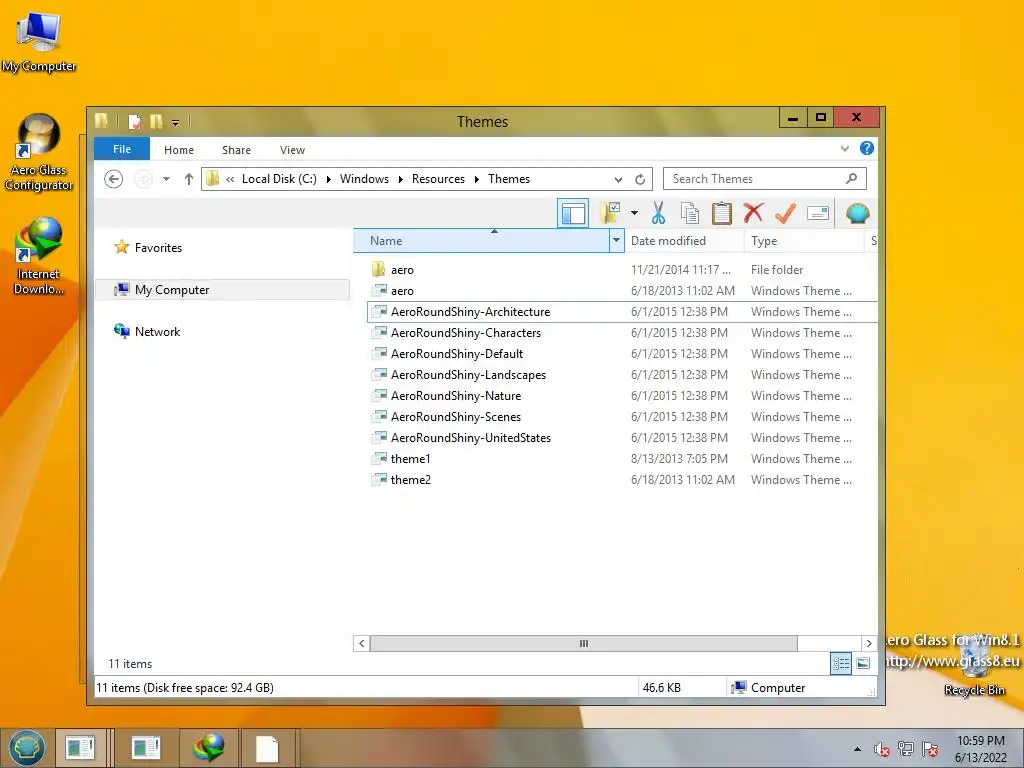Image resolution: width=1024 pixels, height=768 pixels.
Task: Open the Name column filter dropdown
Action: point(616,240)
